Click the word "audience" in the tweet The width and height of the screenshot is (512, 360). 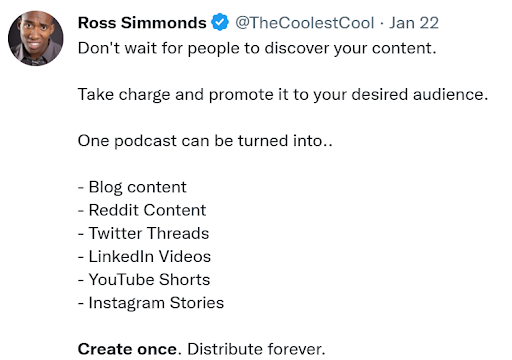tap(450, 95)
